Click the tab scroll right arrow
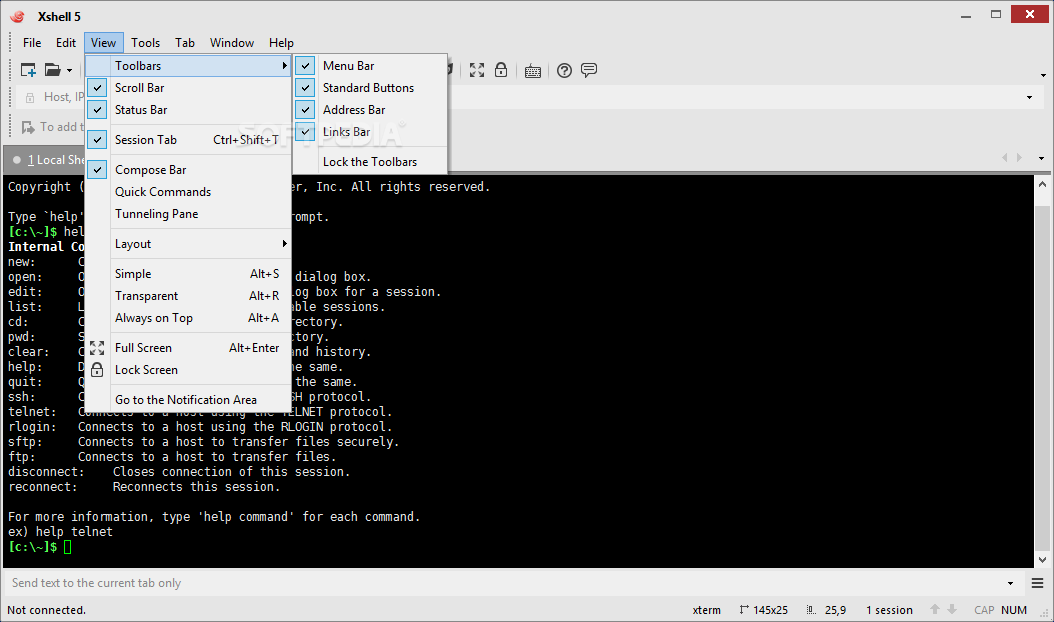 (x=1020, y=158)
